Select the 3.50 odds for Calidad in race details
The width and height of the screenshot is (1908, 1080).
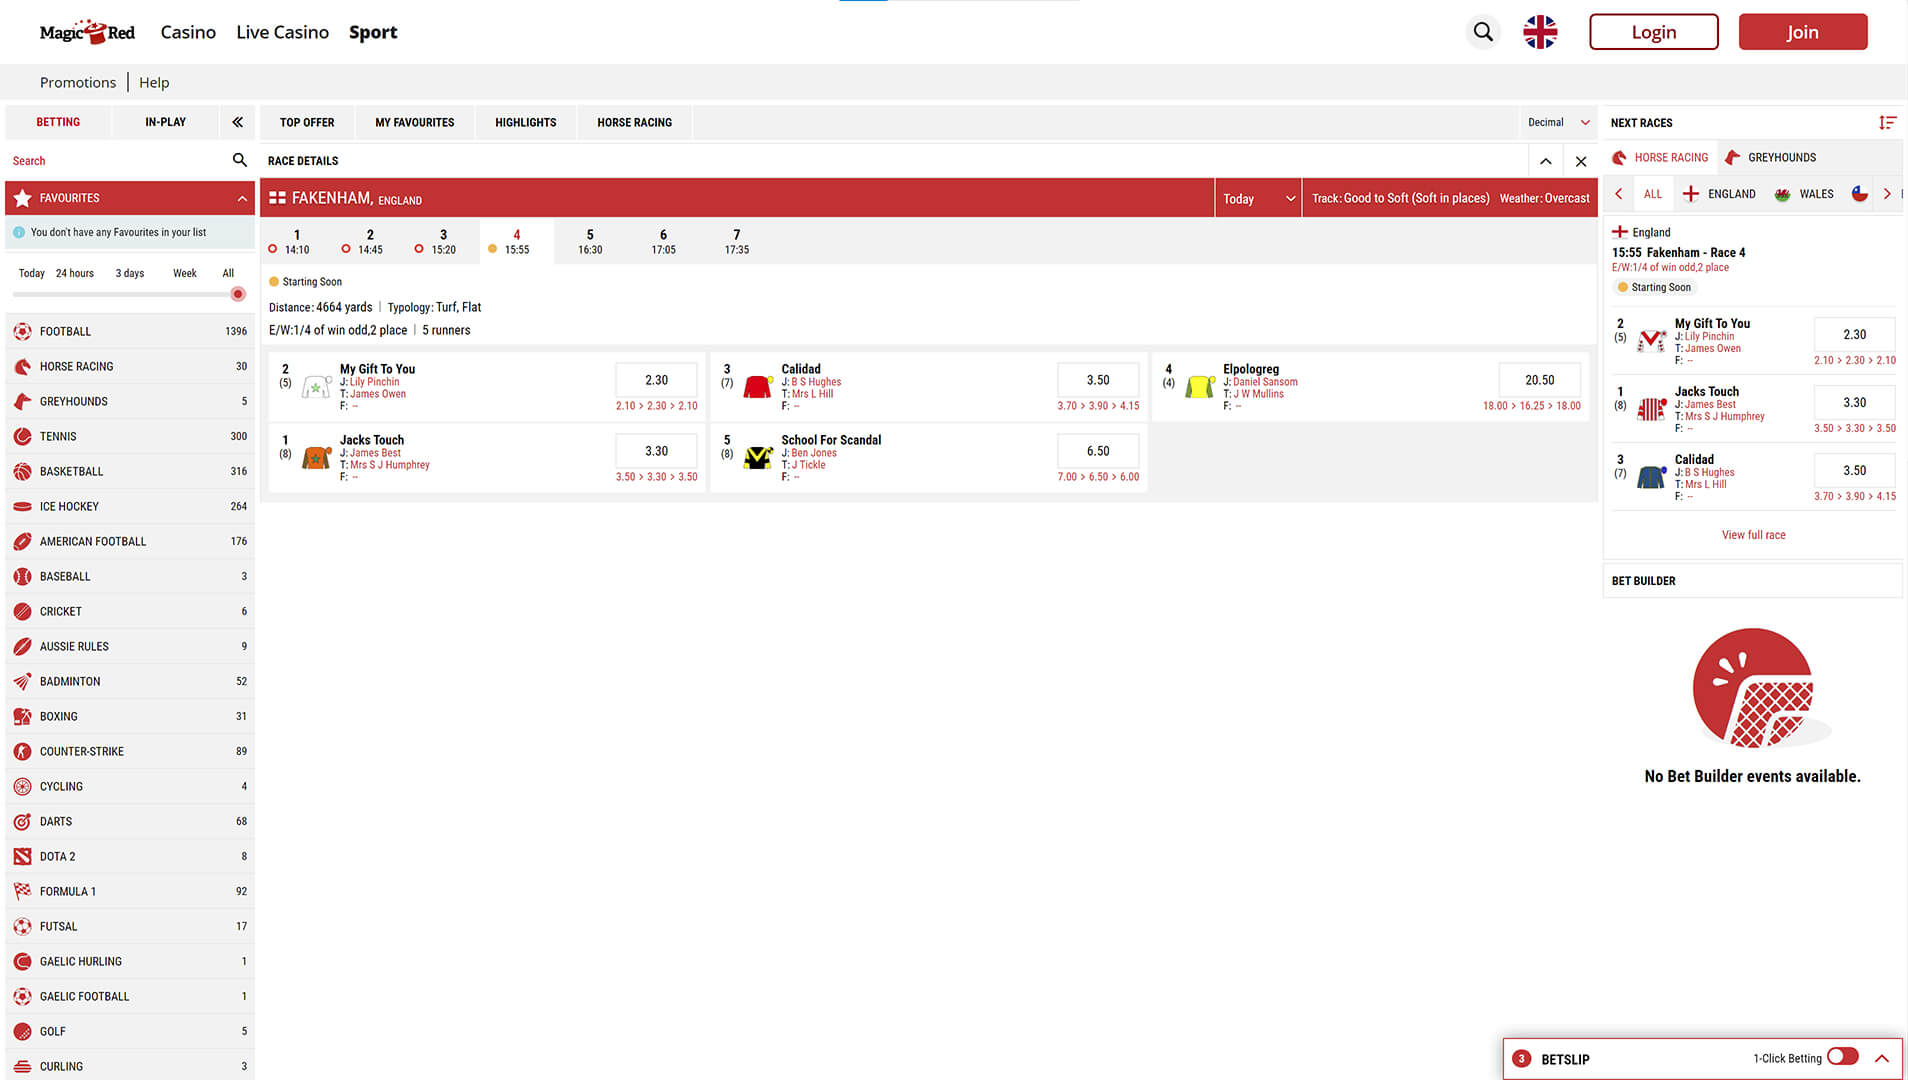[1098, 380]
